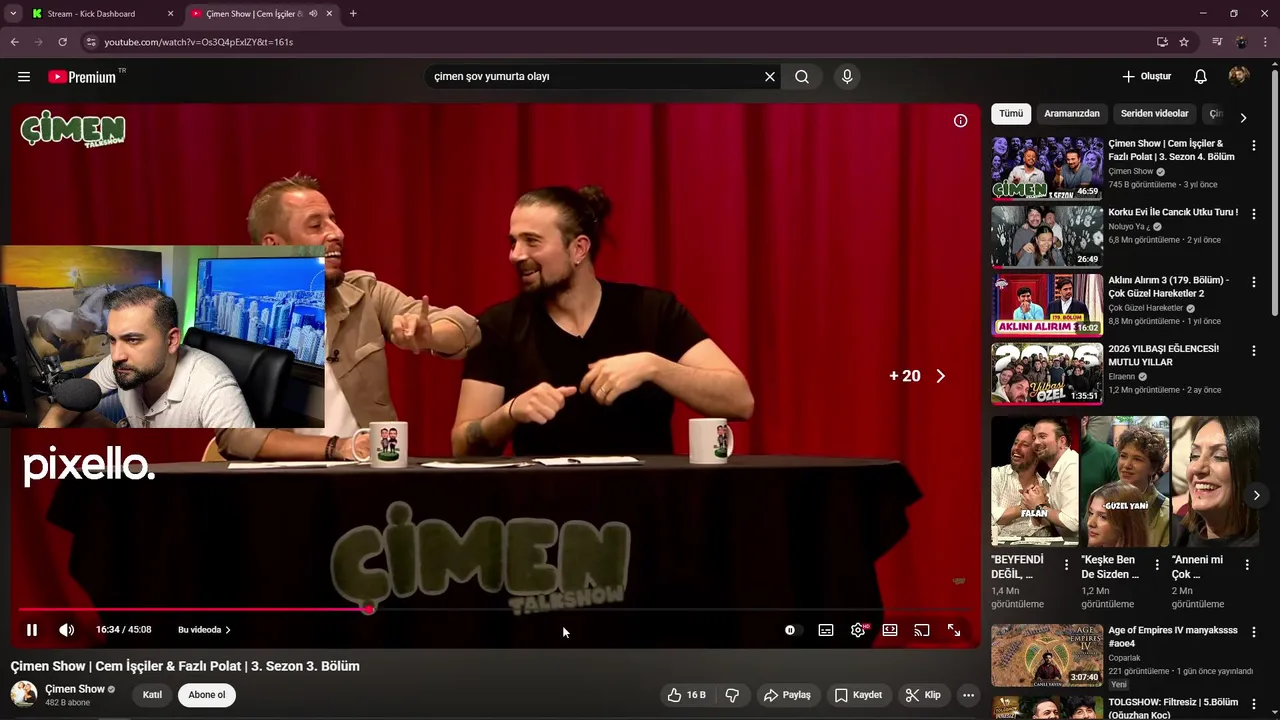Open a new browser tab

point(353,14)
